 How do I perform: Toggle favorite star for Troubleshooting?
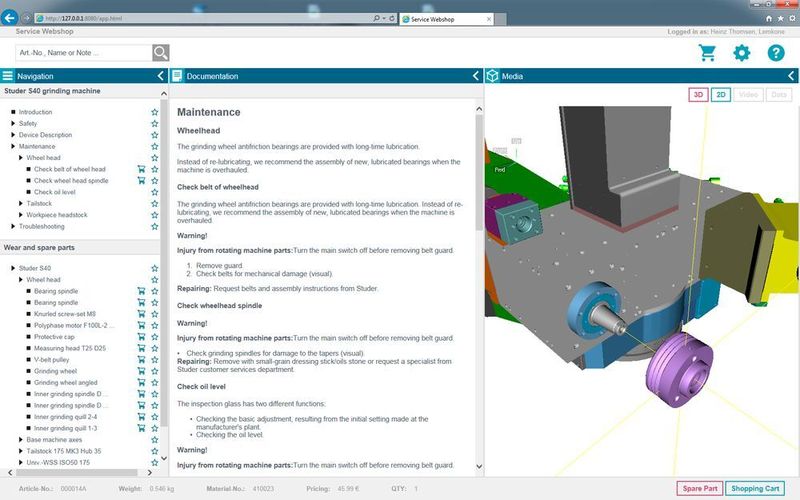click(x=154, y=226)
